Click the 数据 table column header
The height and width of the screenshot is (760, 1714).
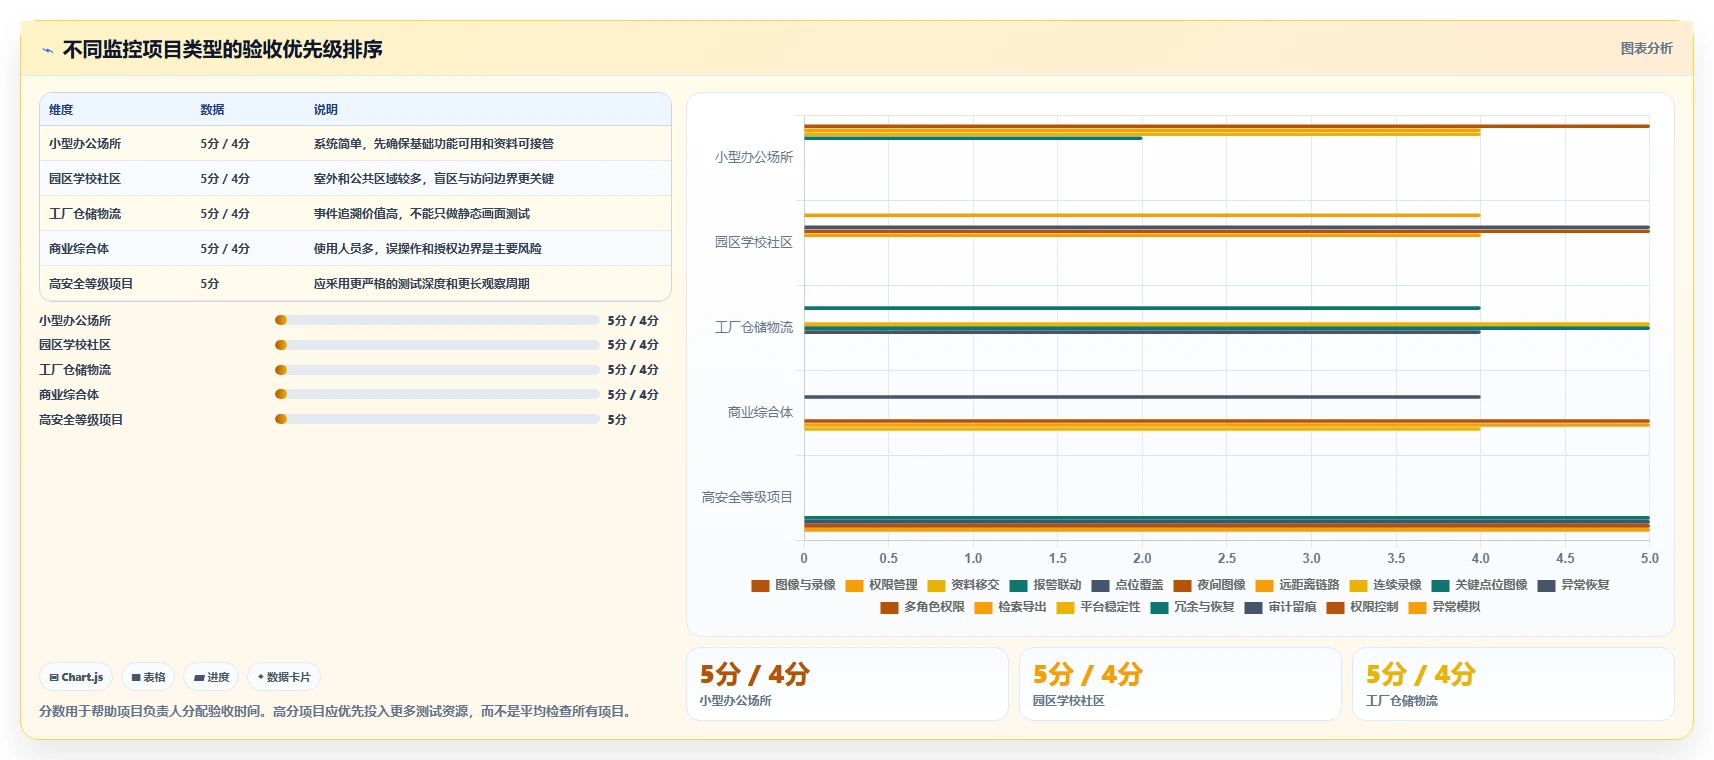click(212, 110)
